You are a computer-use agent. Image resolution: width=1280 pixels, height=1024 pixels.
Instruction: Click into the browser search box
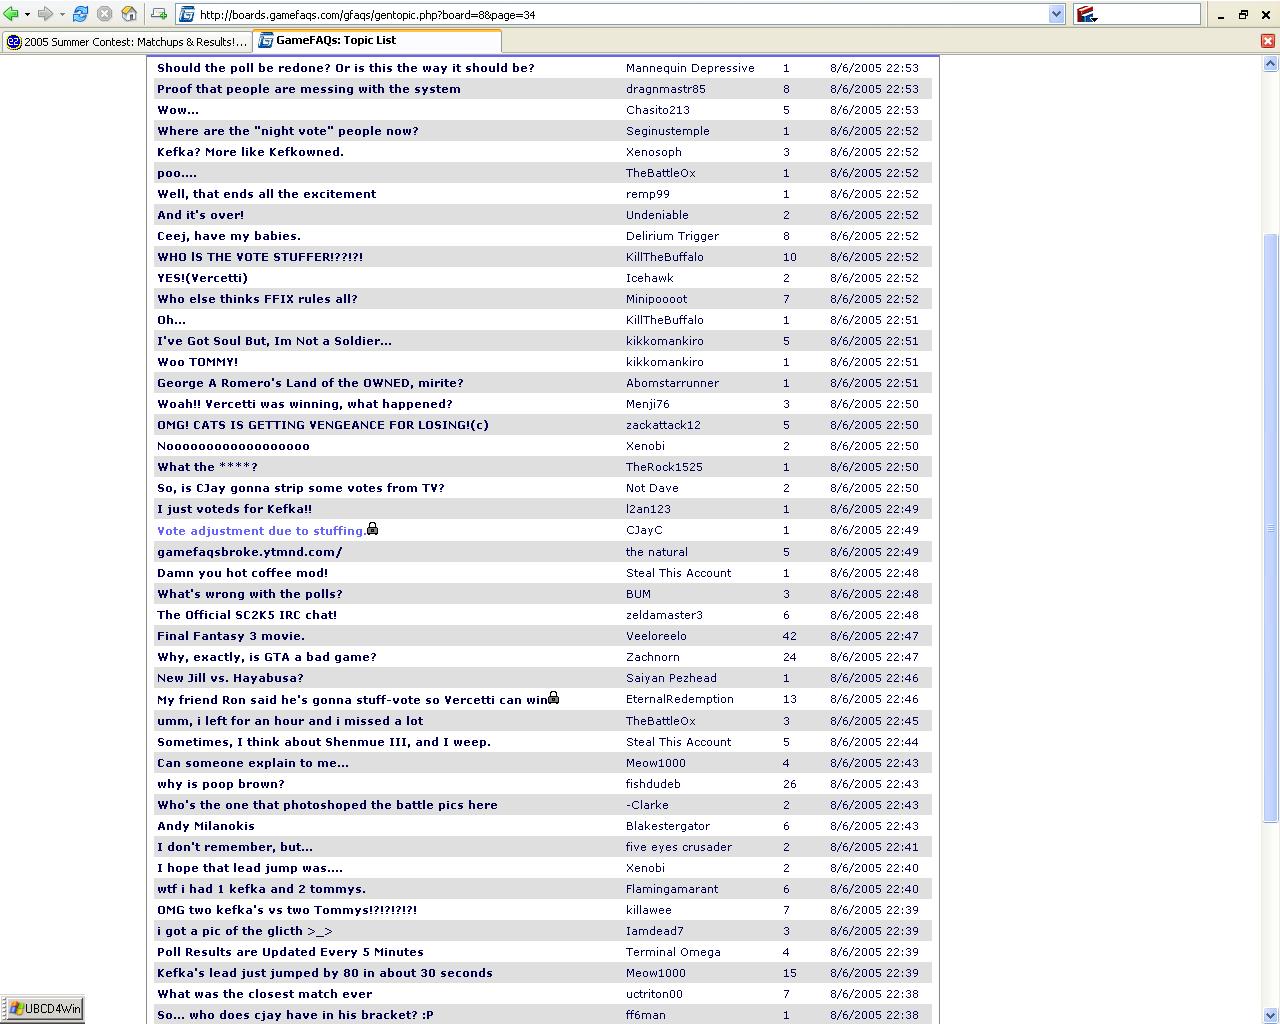(x=1149, y=14)
